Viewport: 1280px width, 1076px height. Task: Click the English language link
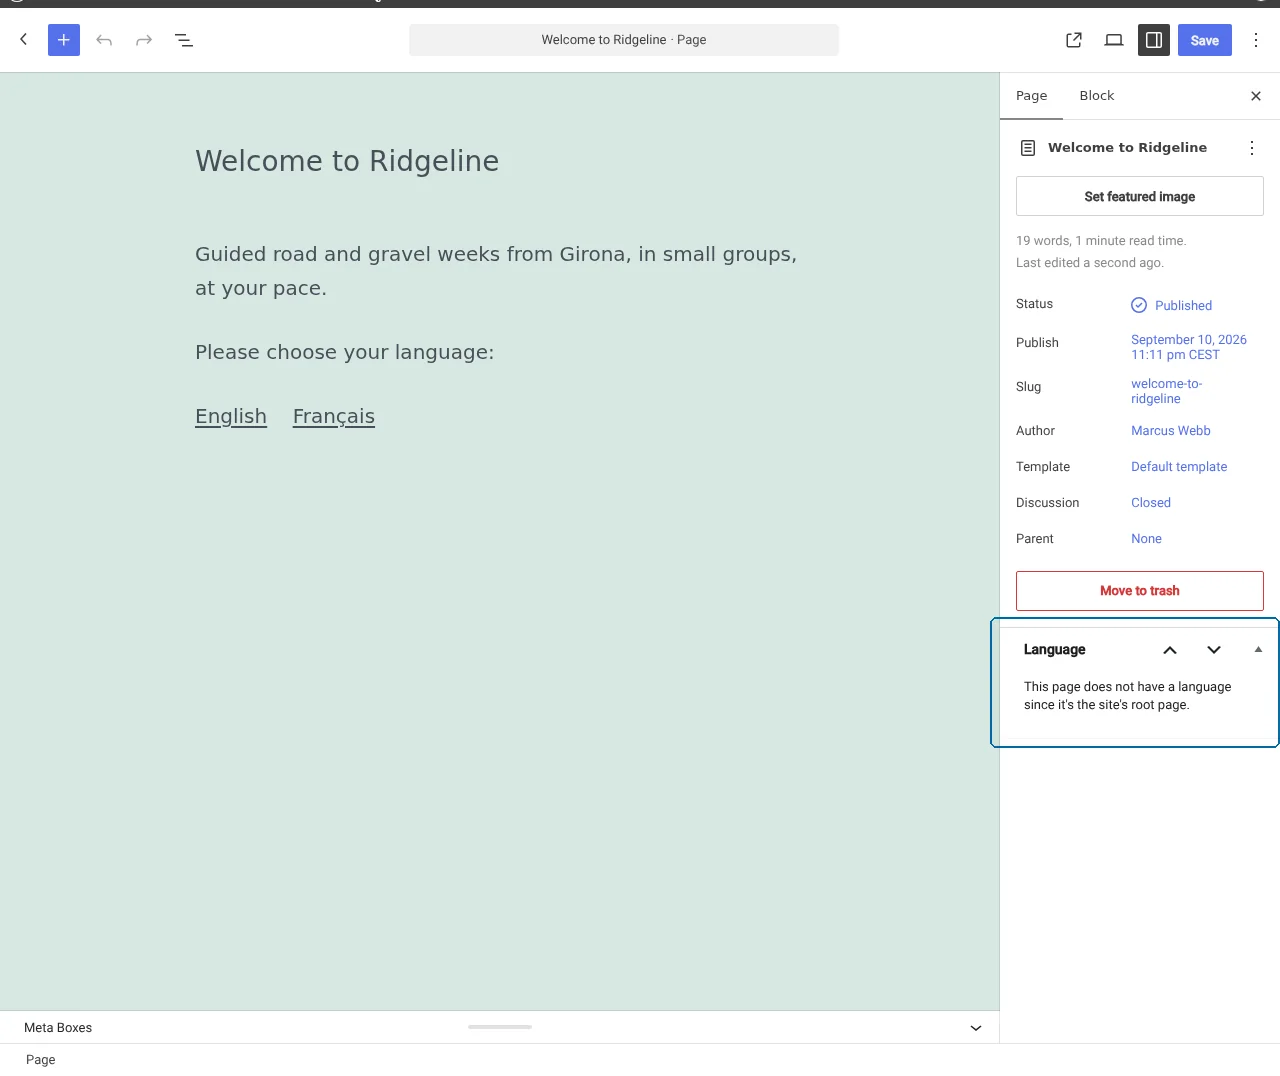pos(231,416)
